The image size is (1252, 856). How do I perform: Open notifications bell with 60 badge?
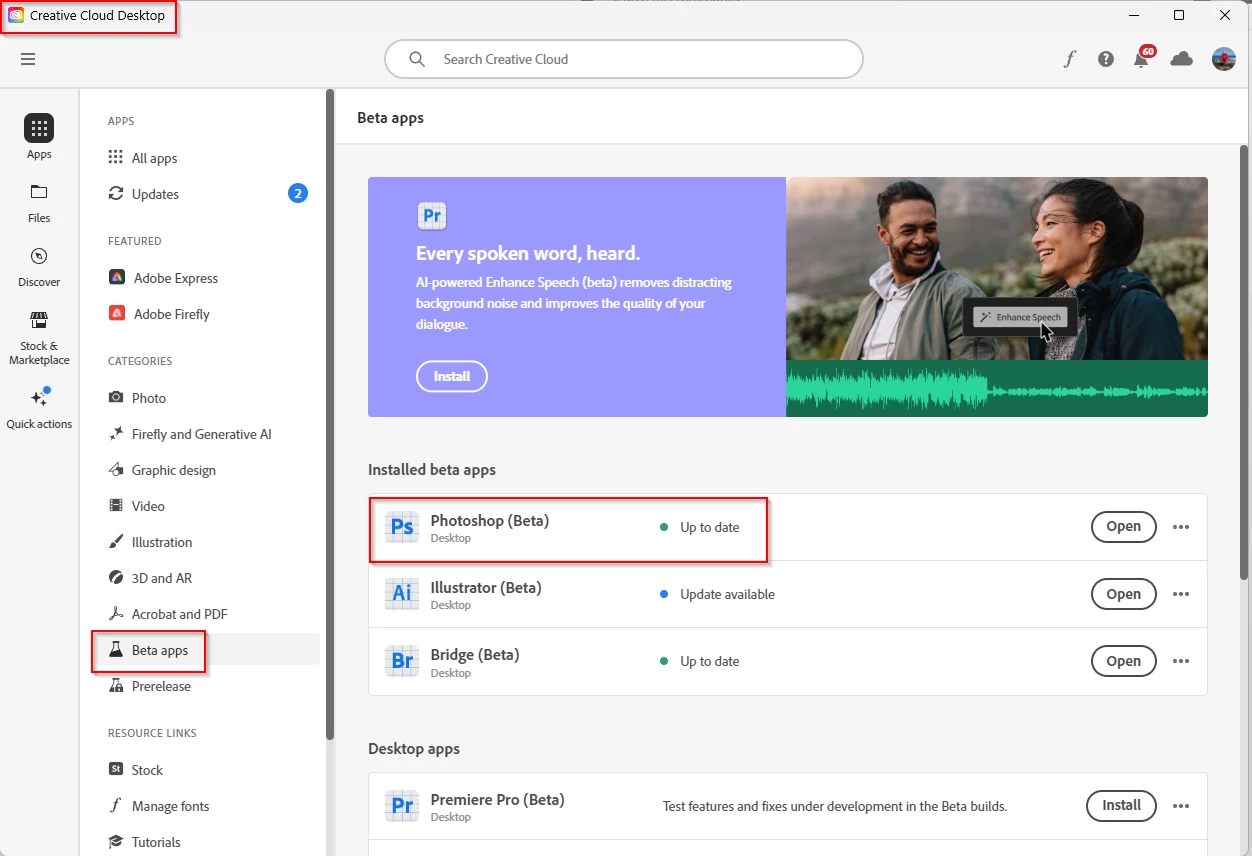click(x=1142, y=58)
